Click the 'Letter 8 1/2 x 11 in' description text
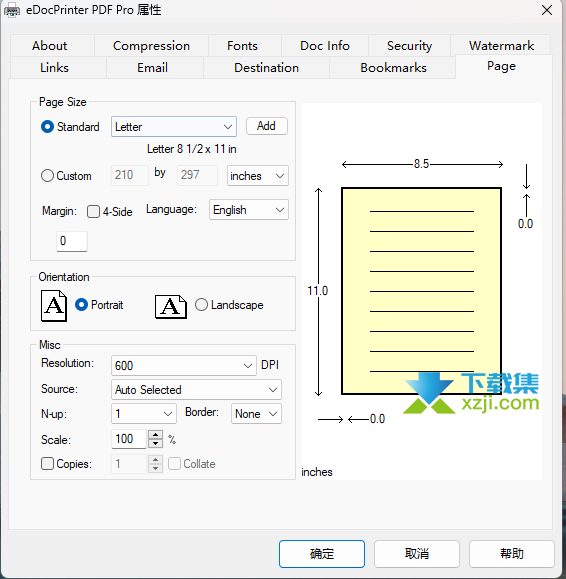The image size is (566, 579). coord(192,149)
